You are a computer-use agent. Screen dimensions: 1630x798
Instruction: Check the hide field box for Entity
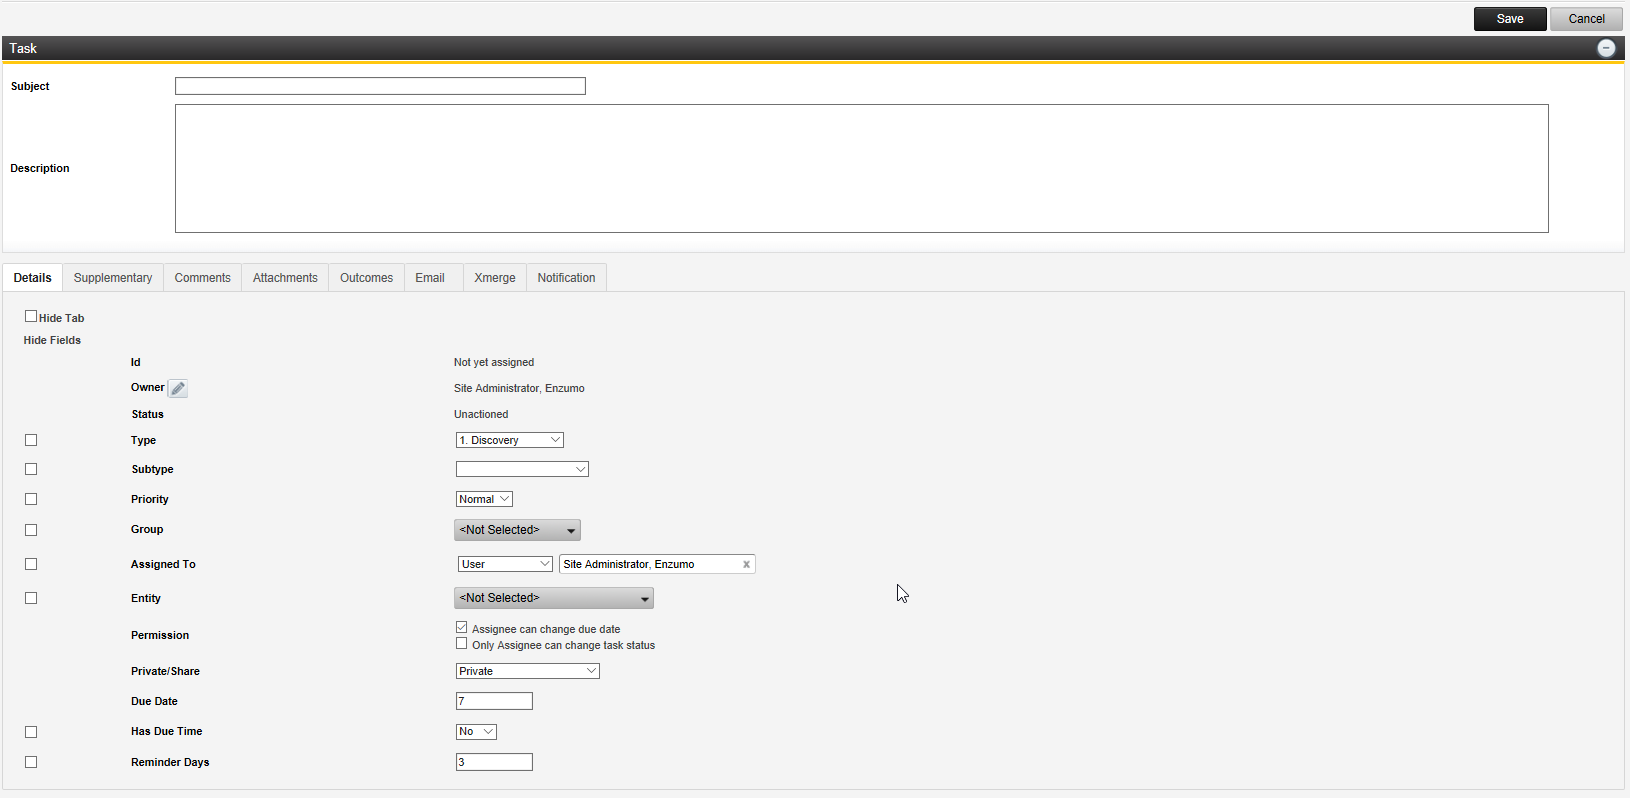coord(31,598)
